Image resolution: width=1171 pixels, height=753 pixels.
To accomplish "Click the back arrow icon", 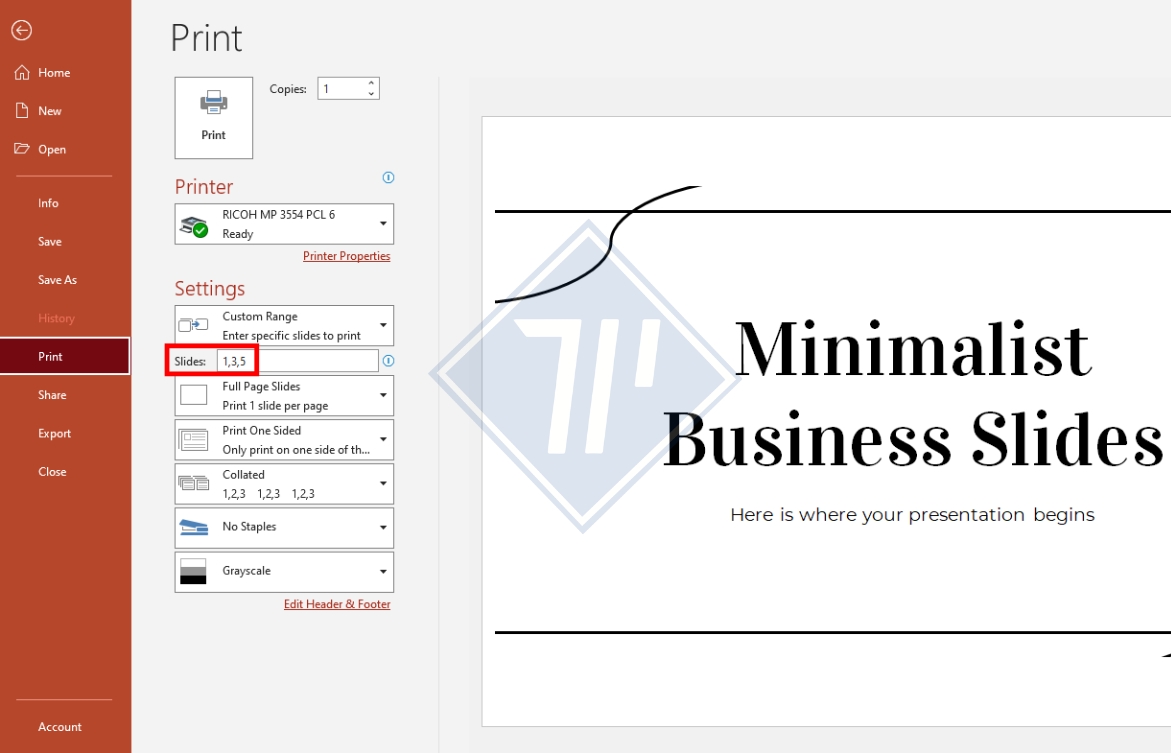I will coord(21,30).
